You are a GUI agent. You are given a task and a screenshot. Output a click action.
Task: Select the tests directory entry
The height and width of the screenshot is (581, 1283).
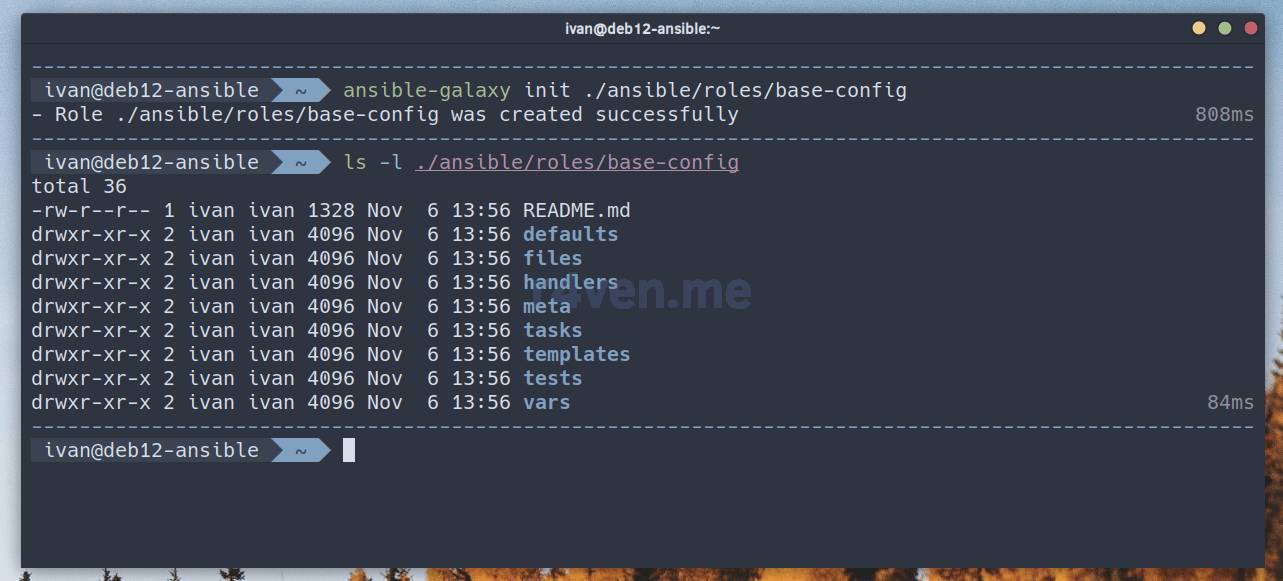pos(552,378)
